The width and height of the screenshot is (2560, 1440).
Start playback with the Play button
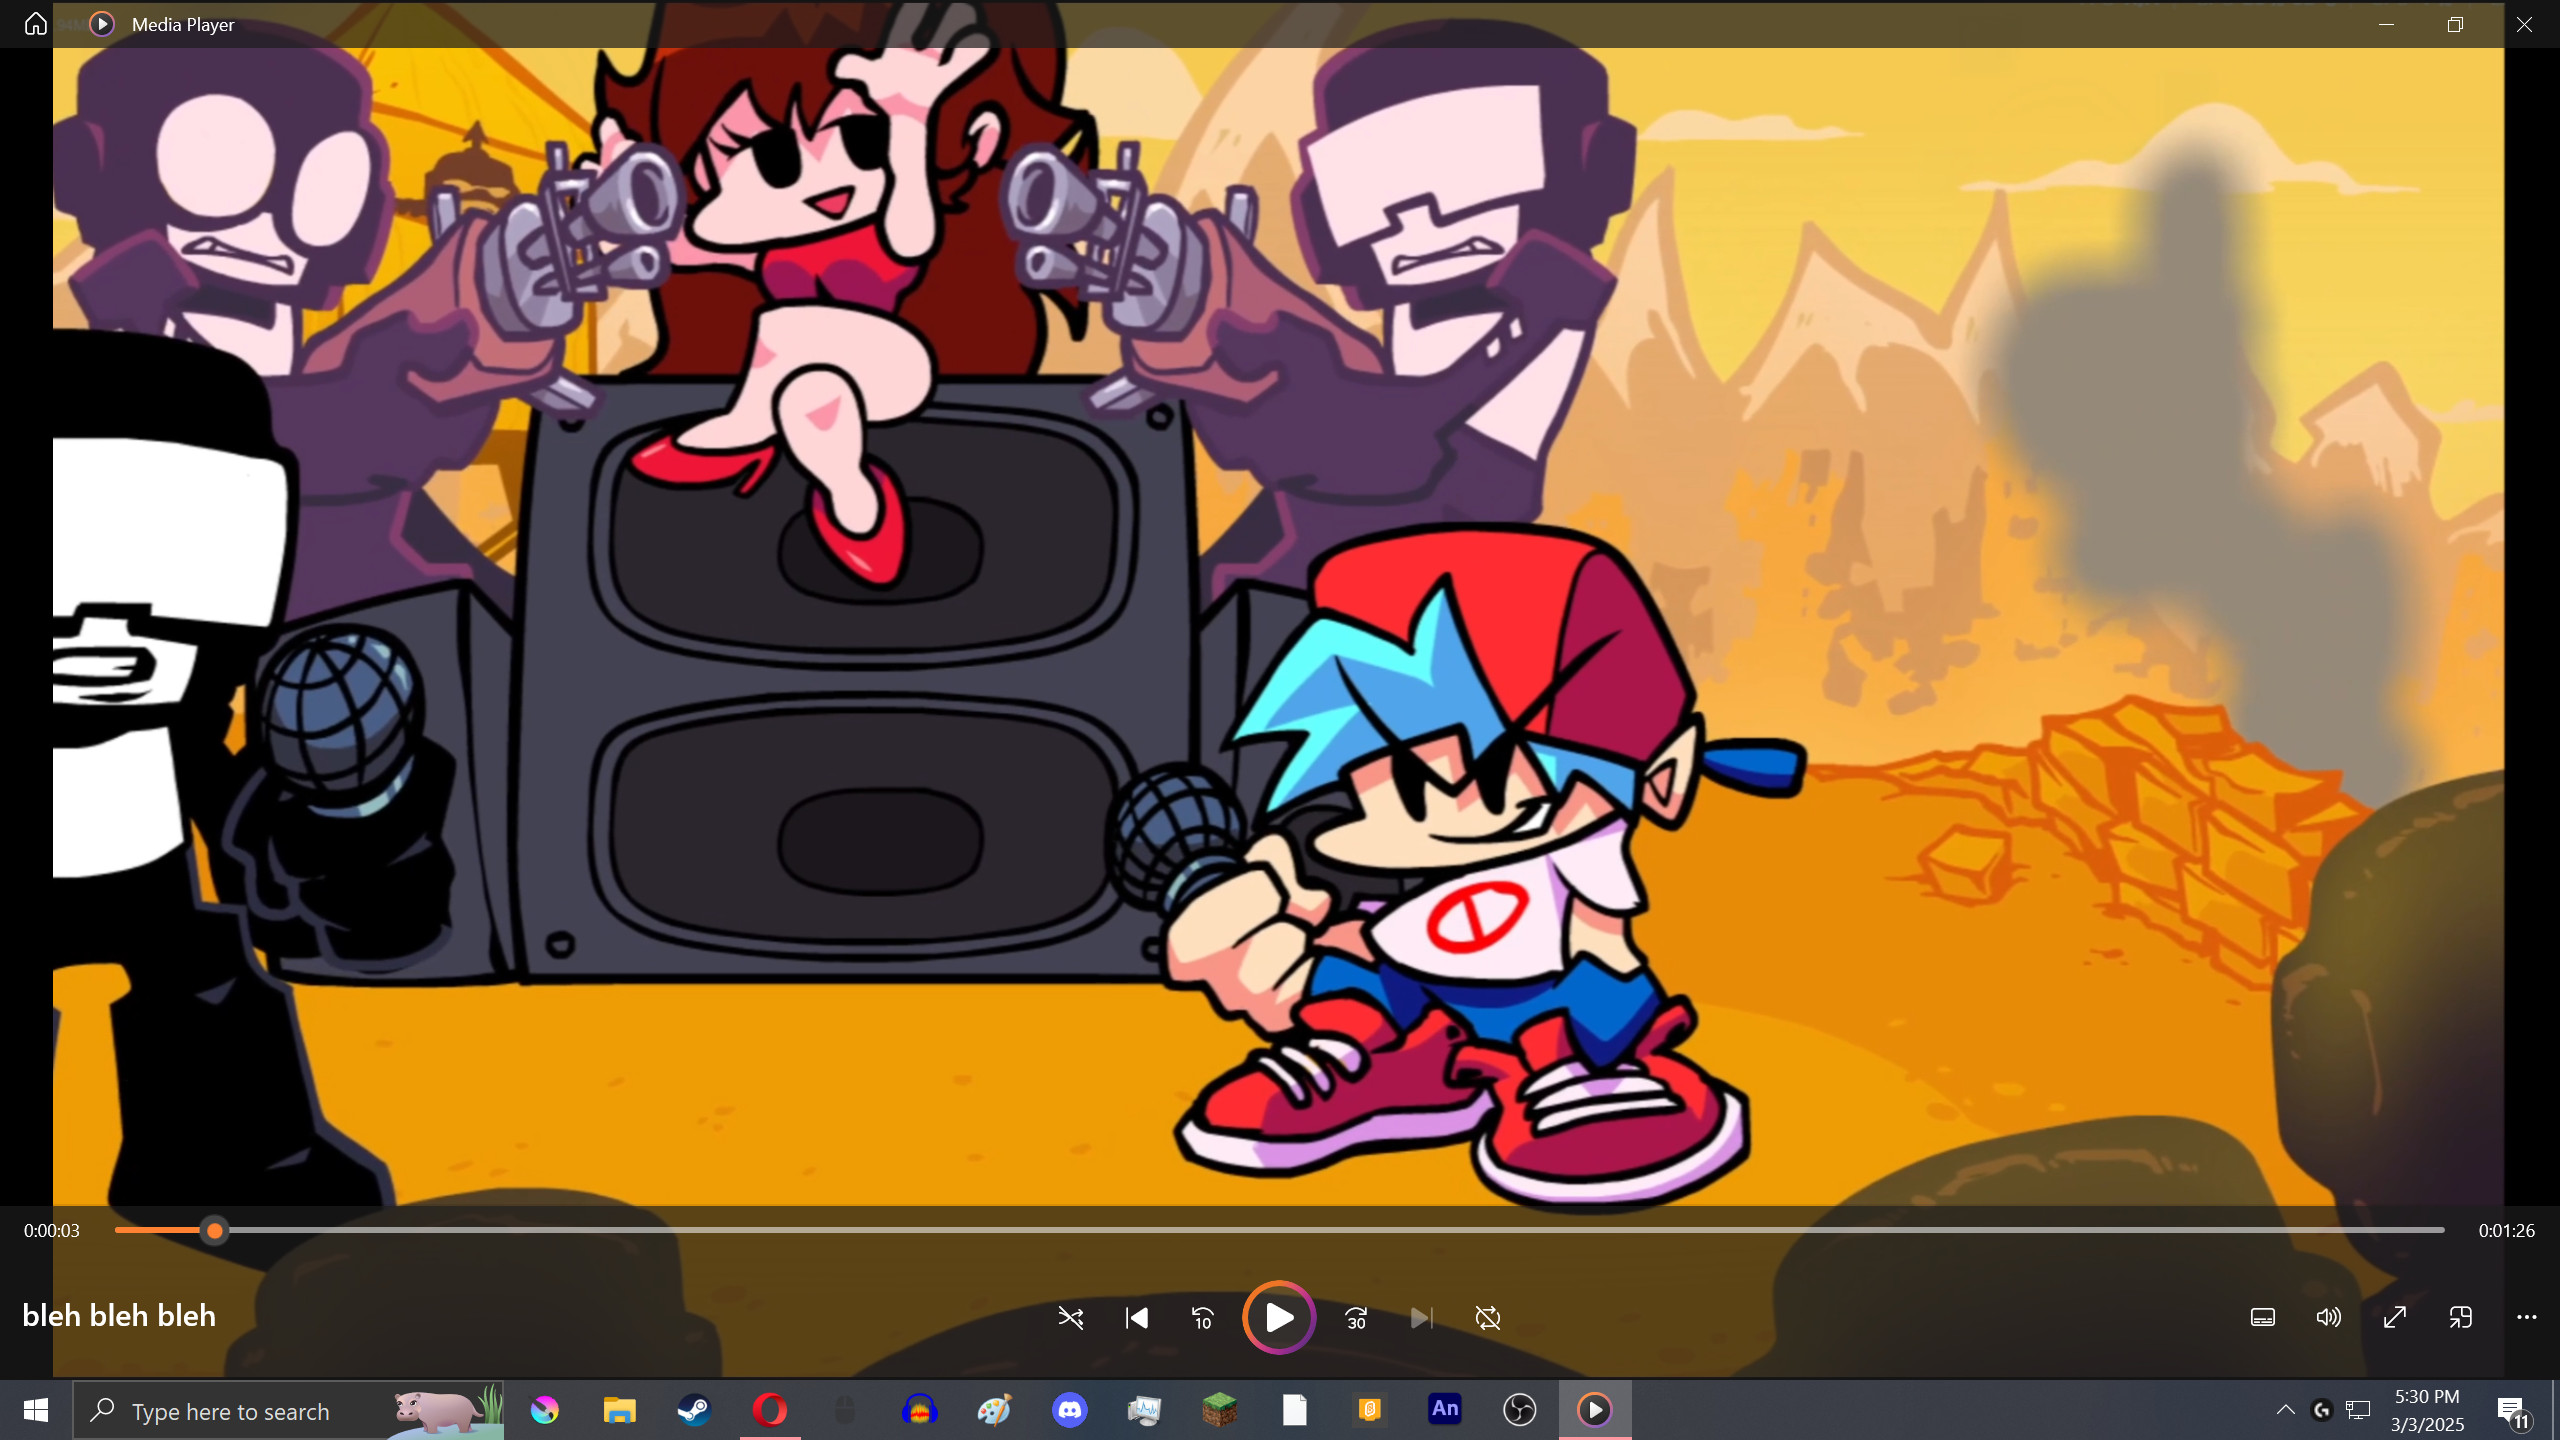point(1279,1317)
